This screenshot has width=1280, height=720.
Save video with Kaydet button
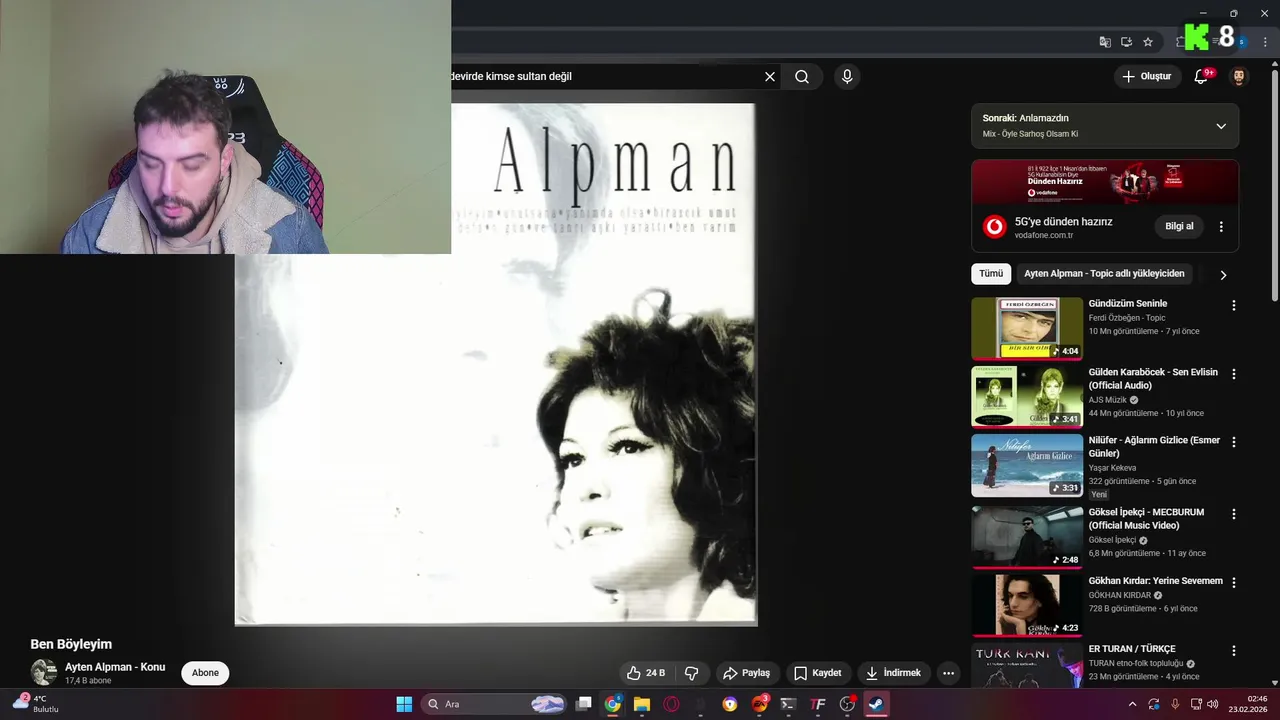(817, 673)
